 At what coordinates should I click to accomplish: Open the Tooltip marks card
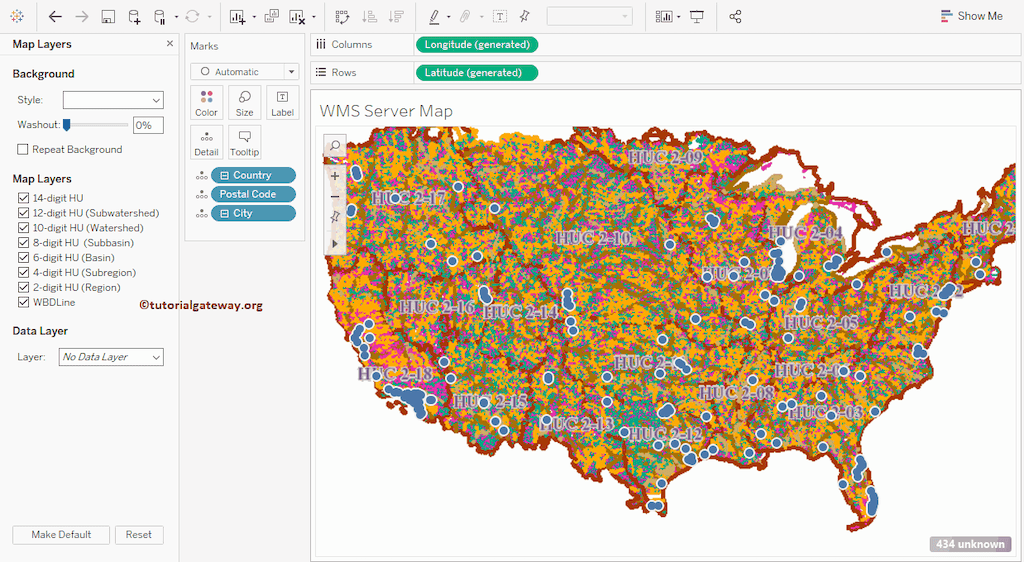point(244,143)
